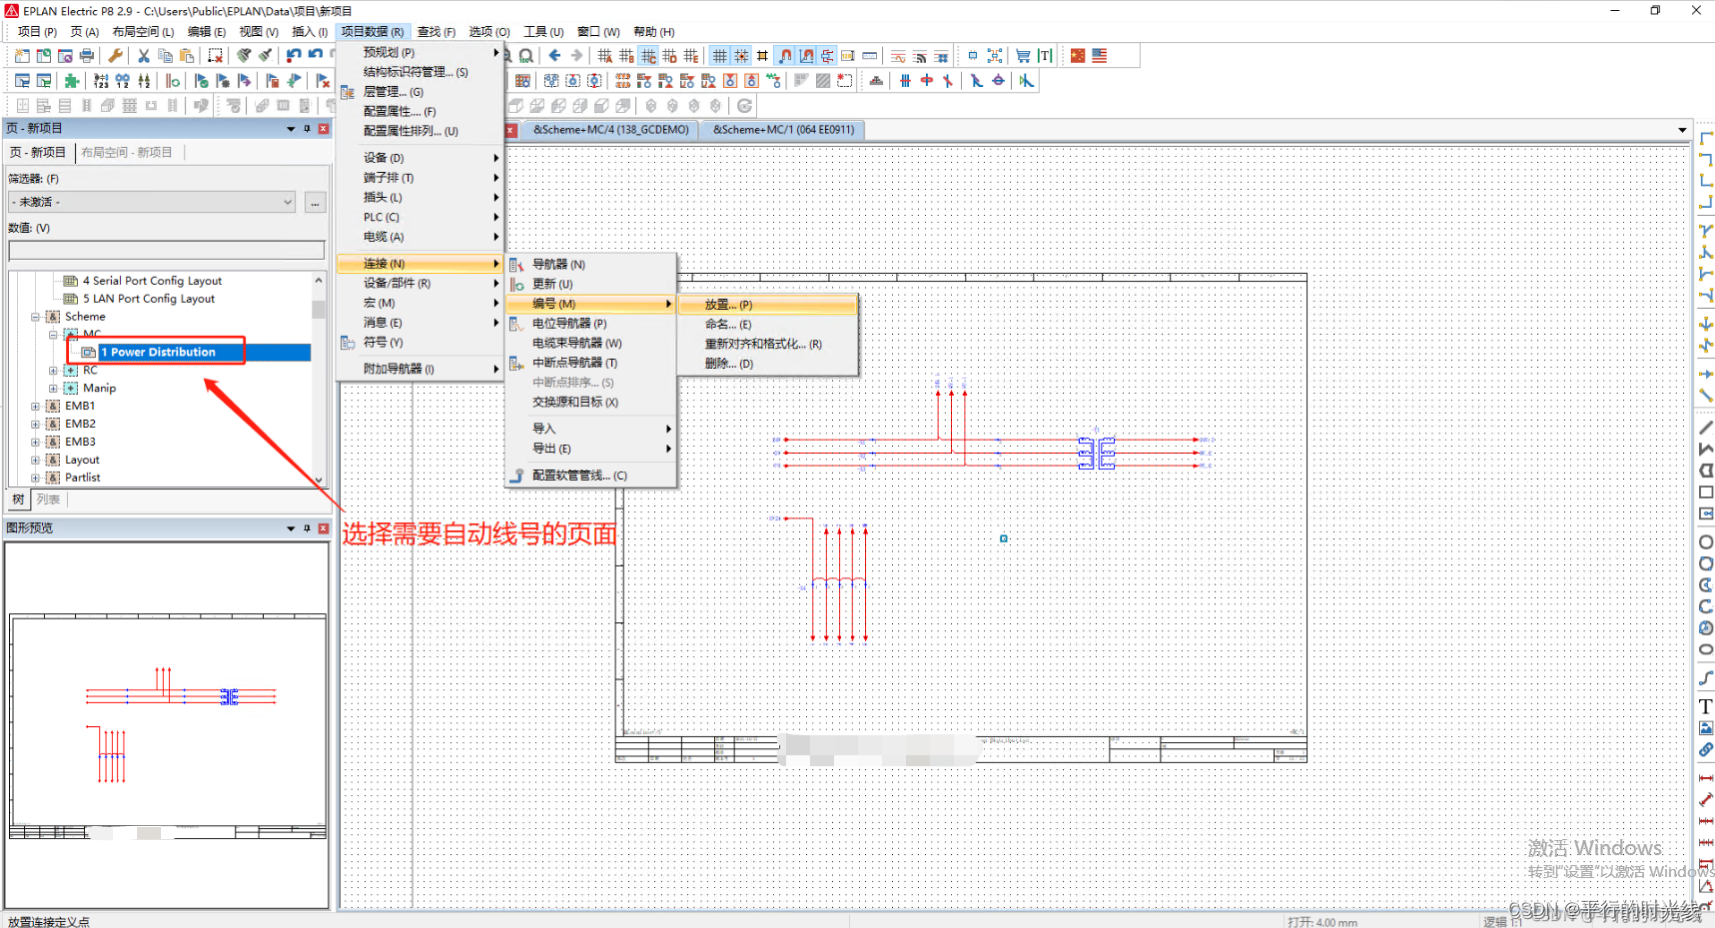Click 删除... in the 编号 submenu
This screenshot has width=1715, height=928.
point(767,364)
